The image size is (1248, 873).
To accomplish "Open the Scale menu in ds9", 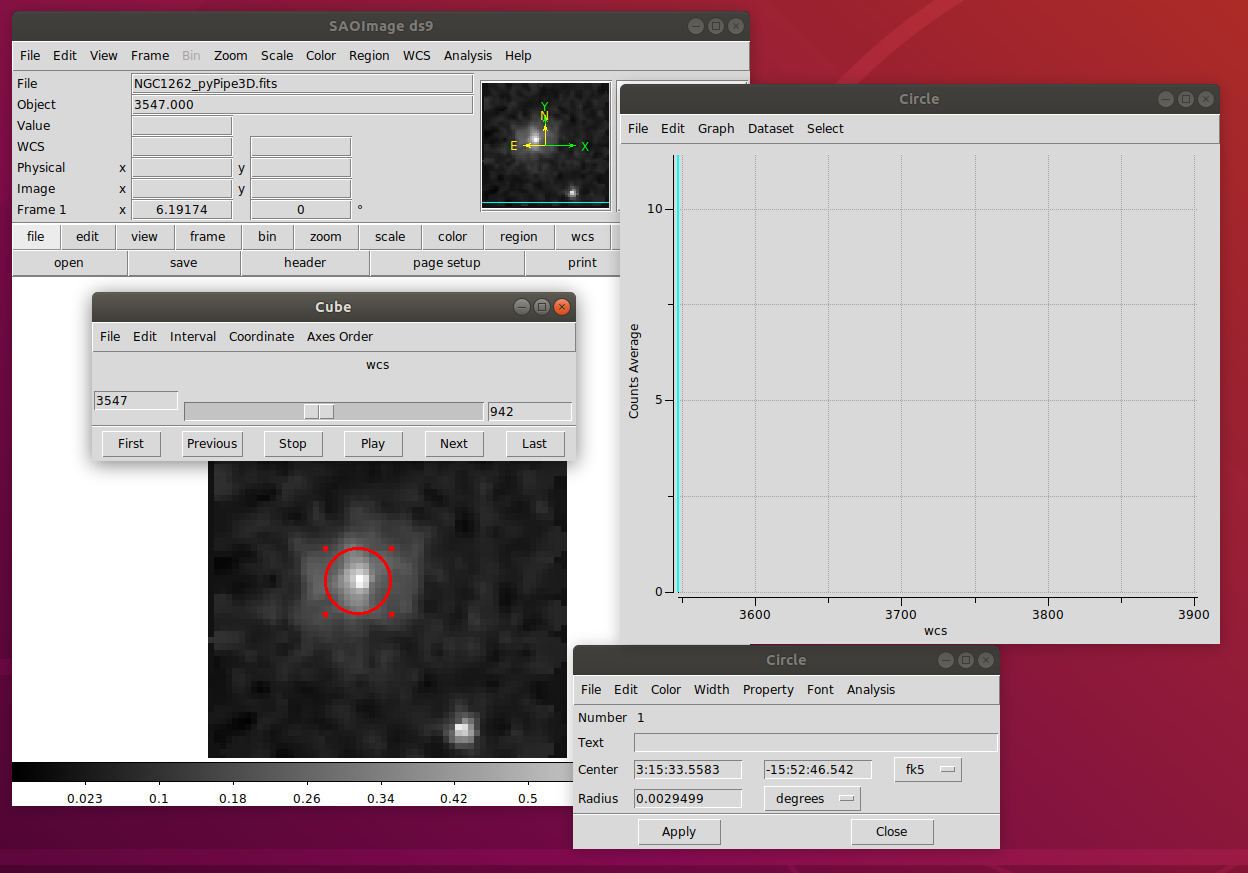I will pyautogui.click(x=277, y=56).
